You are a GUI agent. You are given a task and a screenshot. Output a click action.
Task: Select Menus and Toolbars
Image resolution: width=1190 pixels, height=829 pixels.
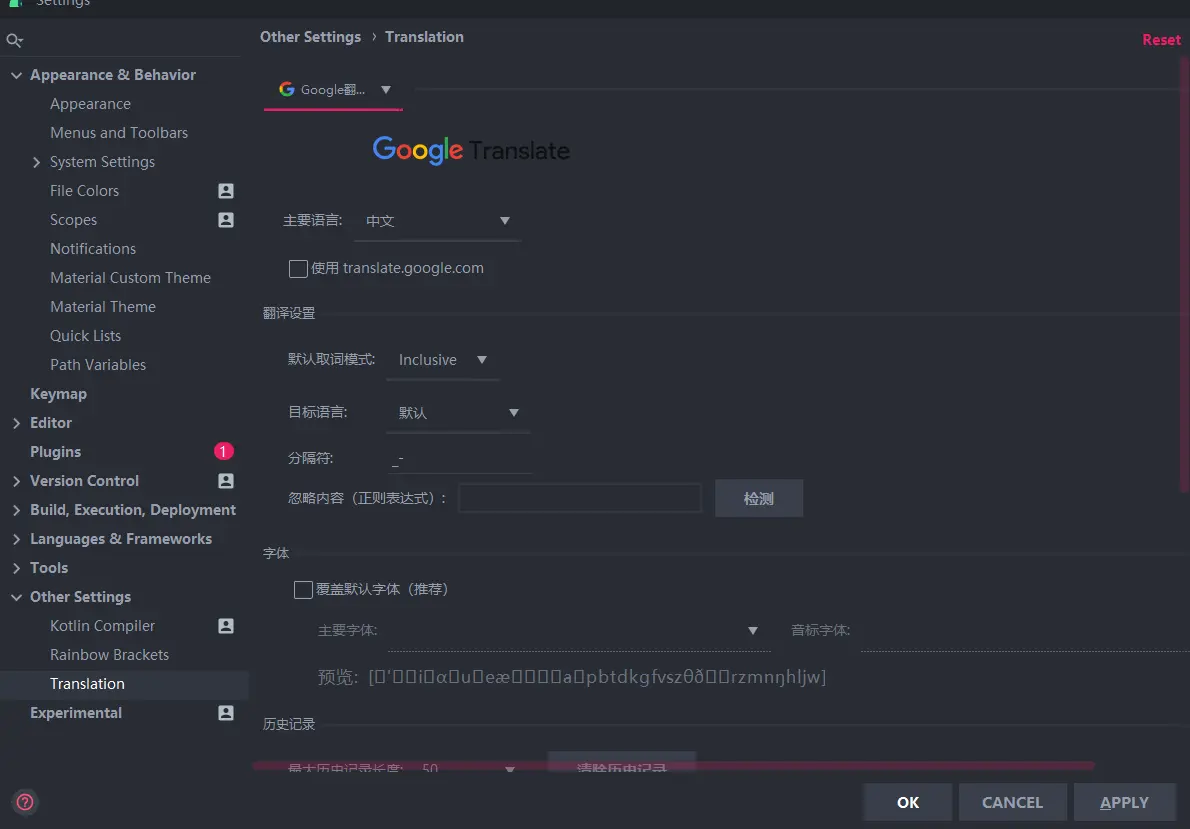tap(119, 133)
